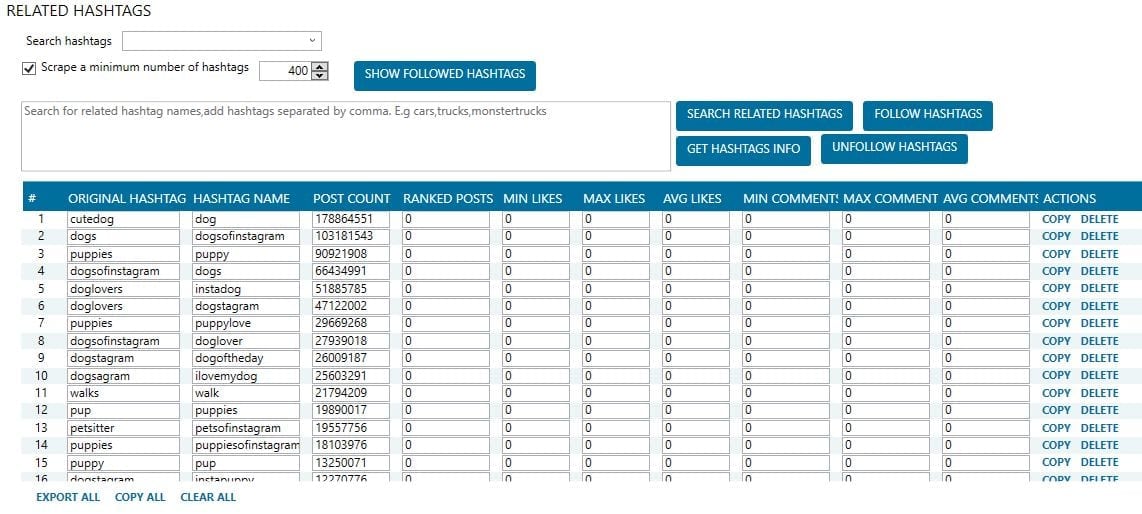Click post count cell 13250071

(351, 462)
